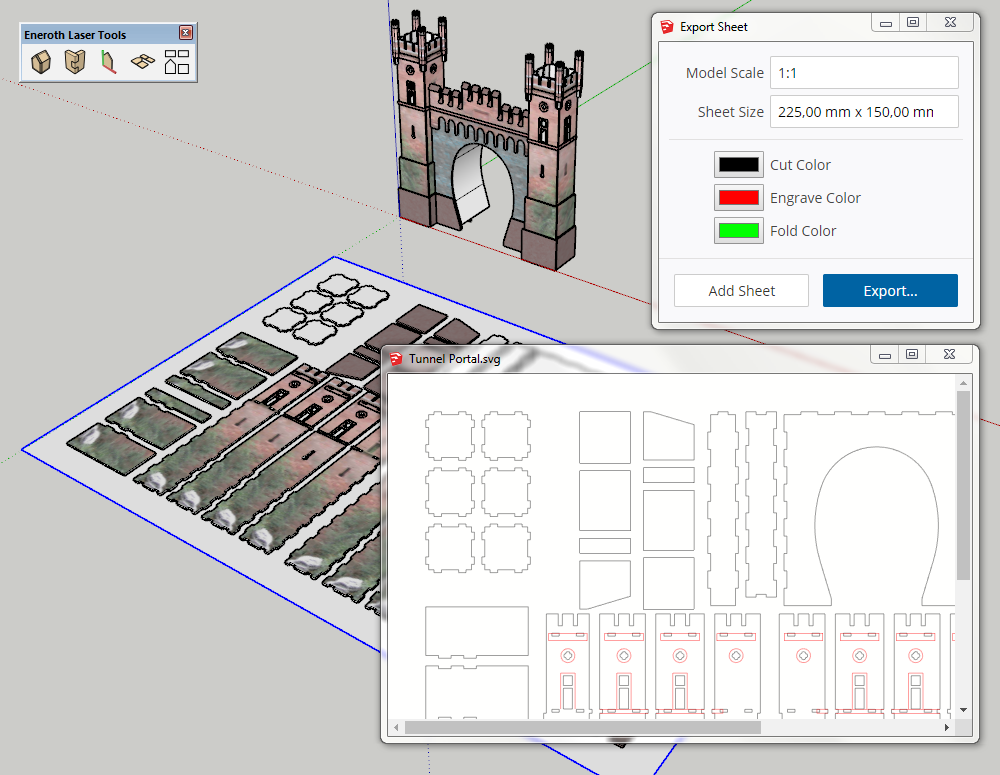
Task: Open the green Fold Color swatch
Action: tap(737, 230)
